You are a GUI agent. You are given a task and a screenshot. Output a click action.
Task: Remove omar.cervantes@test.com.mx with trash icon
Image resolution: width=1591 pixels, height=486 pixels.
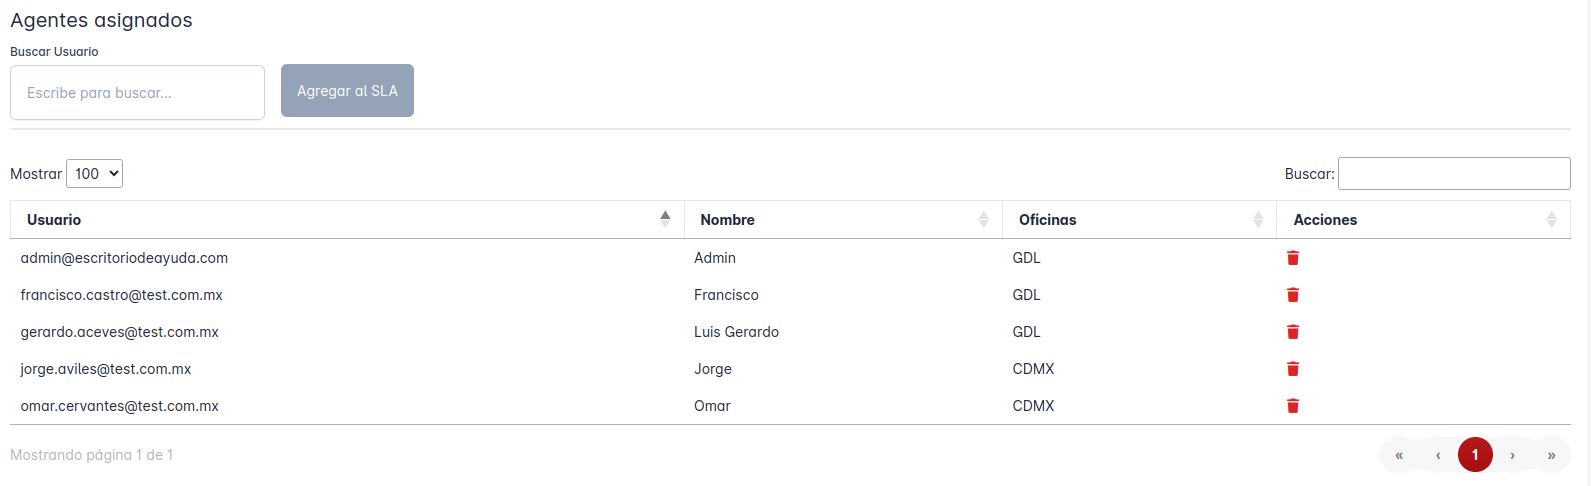pyautogui.click(x=1292, y=406)
